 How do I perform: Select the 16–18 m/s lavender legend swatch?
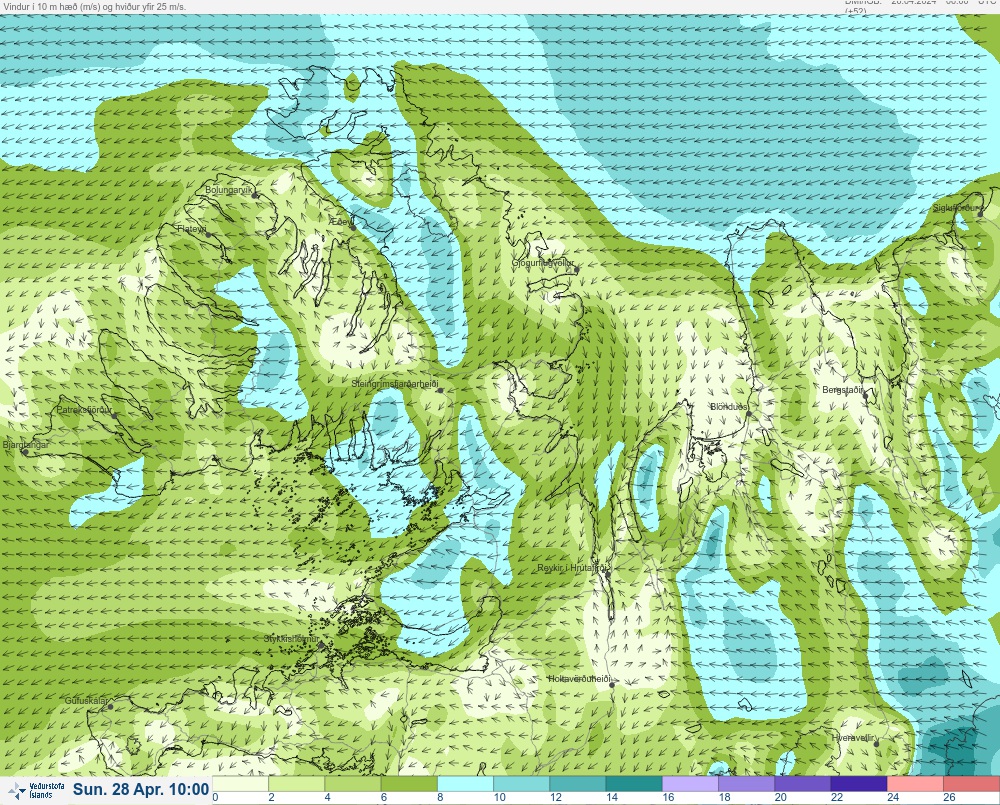click(690, 783)
